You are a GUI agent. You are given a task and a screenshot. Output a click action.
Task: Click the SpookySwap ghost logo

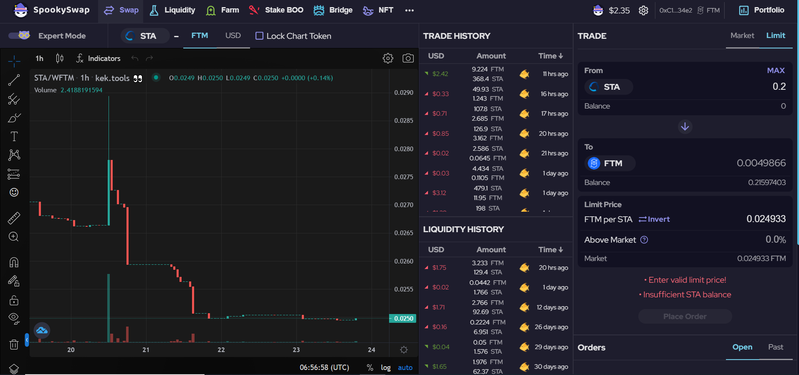click(x=21, y=10)
